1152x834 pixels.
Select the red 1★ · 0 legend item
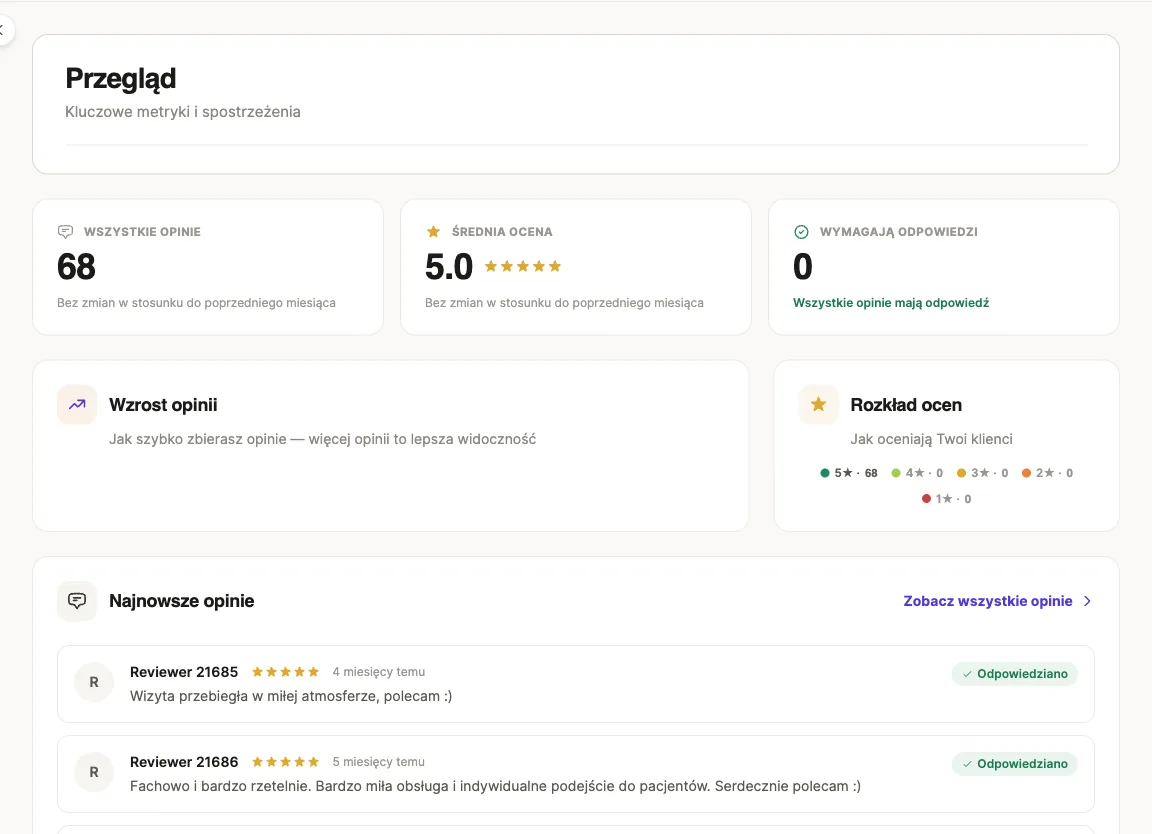pyautogui.click(x=946, y=499)
